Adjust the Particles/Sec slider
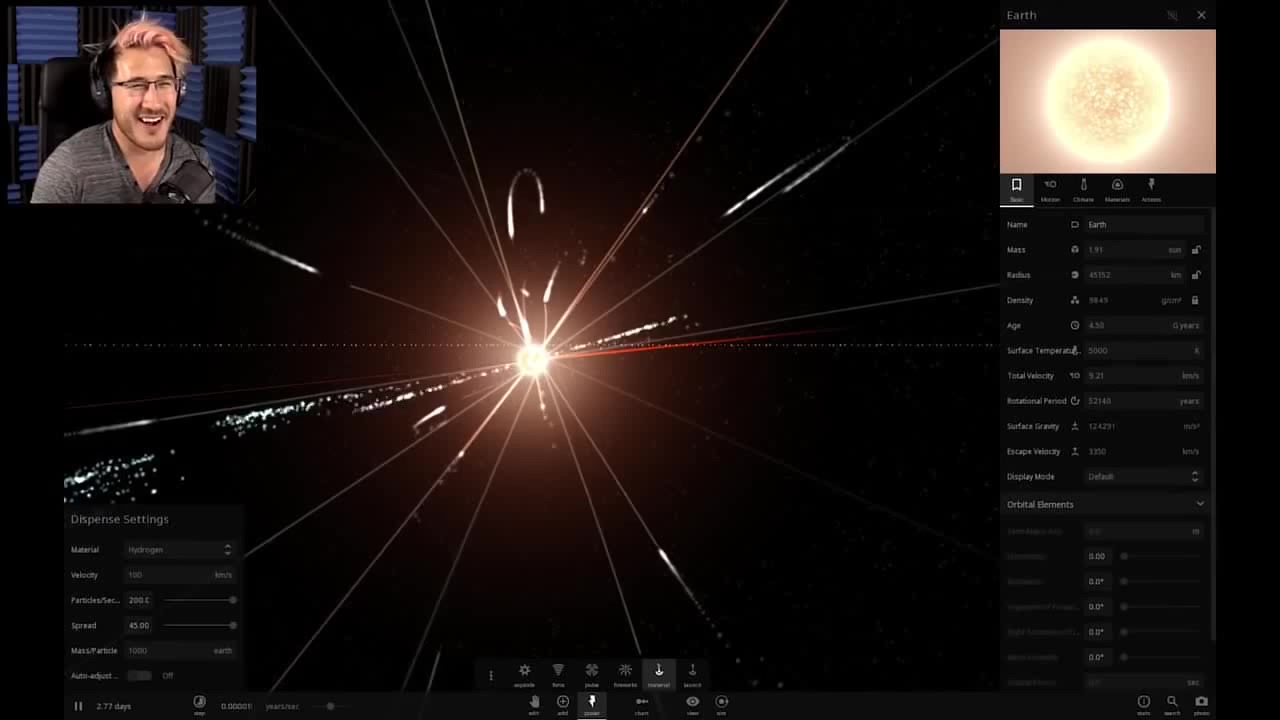Viewport: 1280px width, 720px height. click(x=200, y=600)
